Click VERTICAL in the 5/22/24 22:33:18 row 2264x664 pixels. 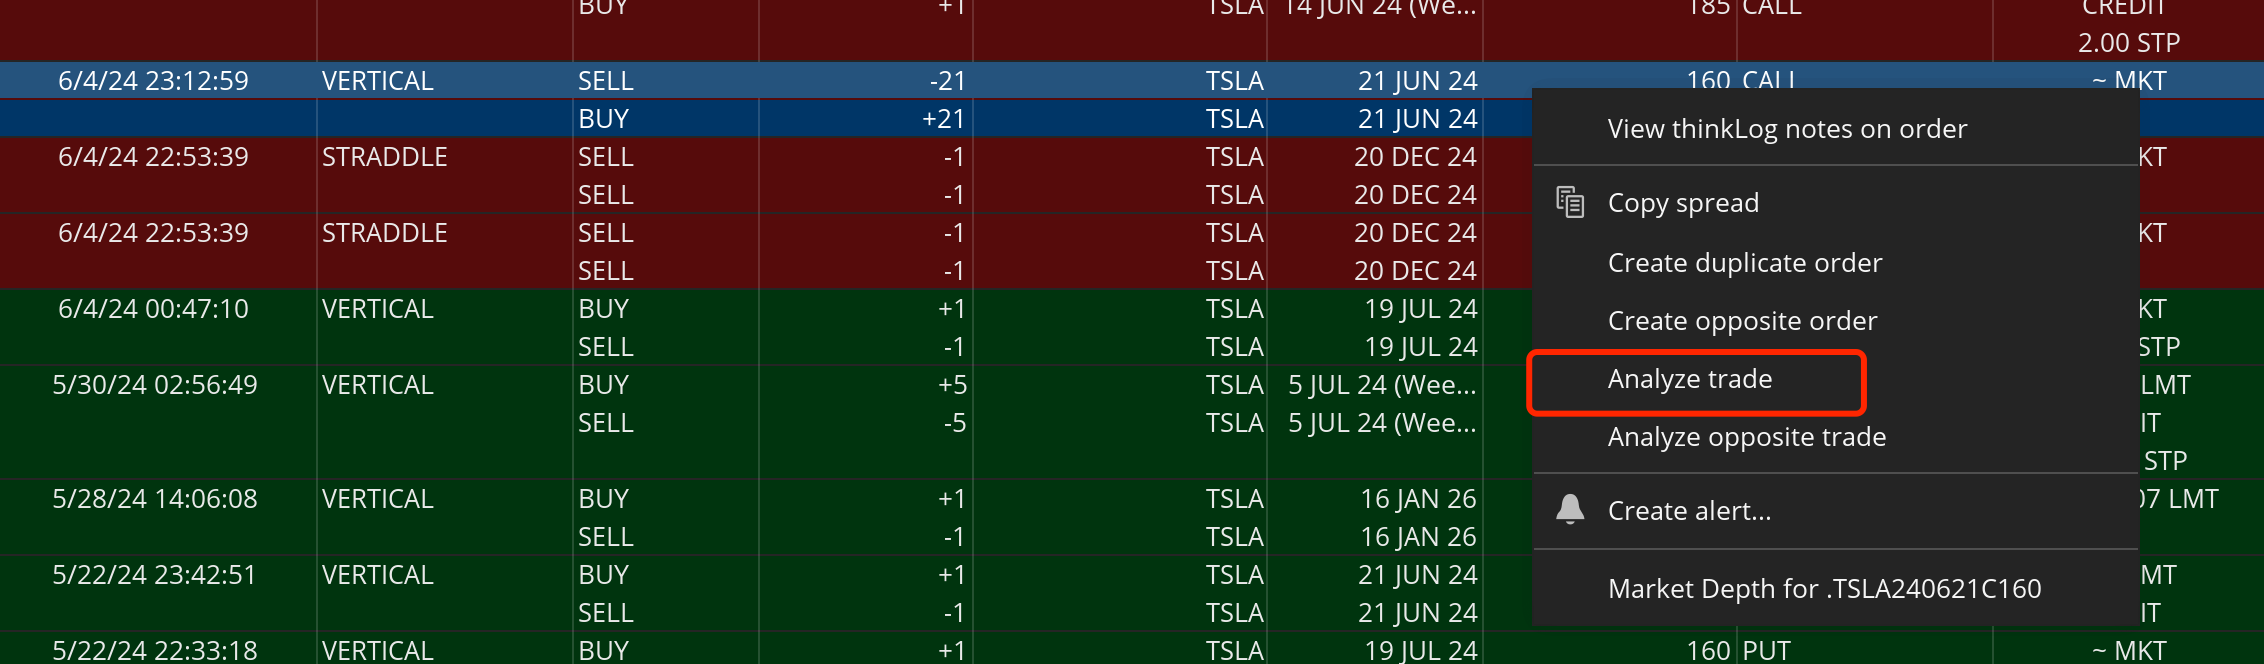pyautogui.click(x=378, y=650)
